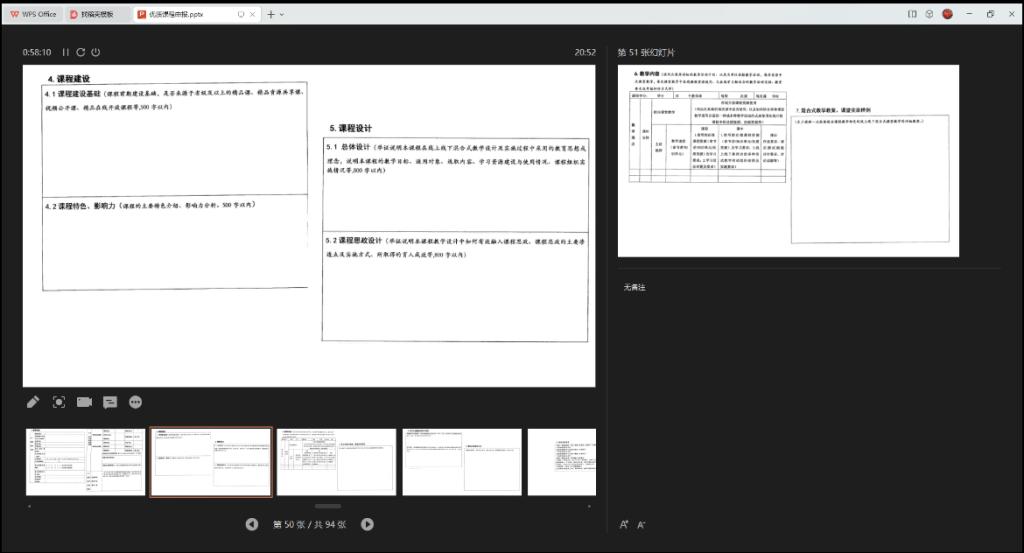
Task: Open the more options ellipsis button
Action: click(136, 402)
